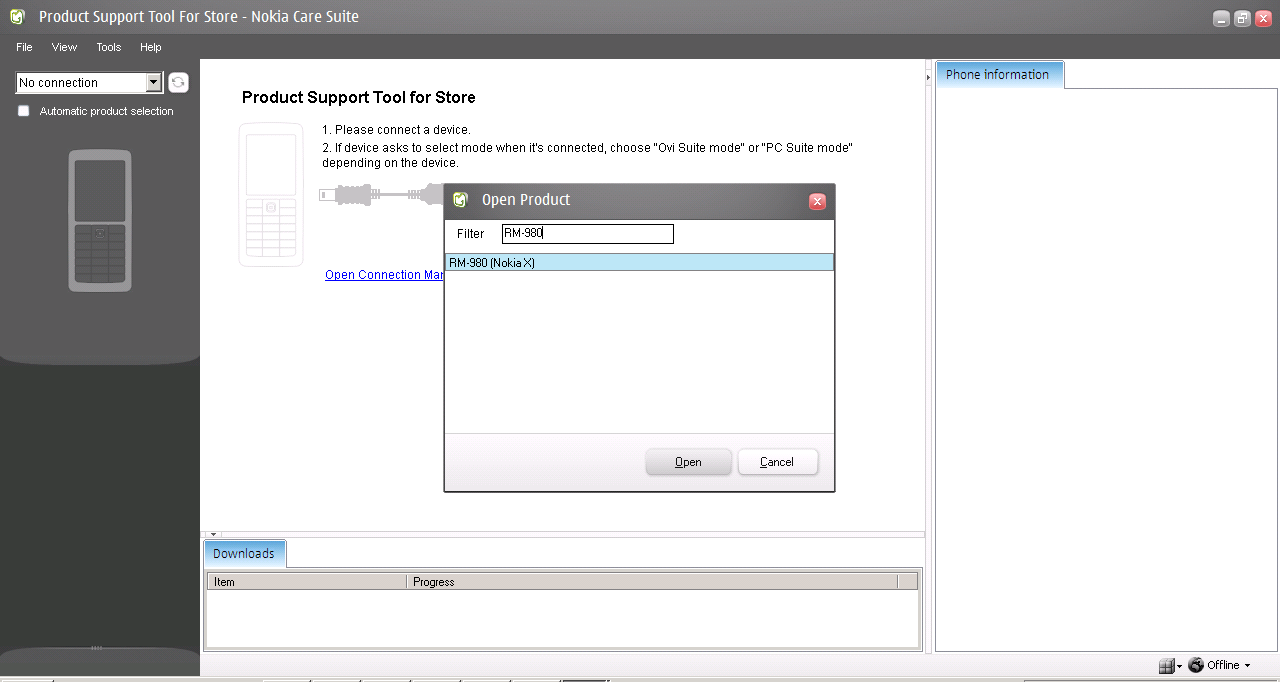Expand the No connection dropdown
The image size is (1280, 682).
(x=153, y=83)
